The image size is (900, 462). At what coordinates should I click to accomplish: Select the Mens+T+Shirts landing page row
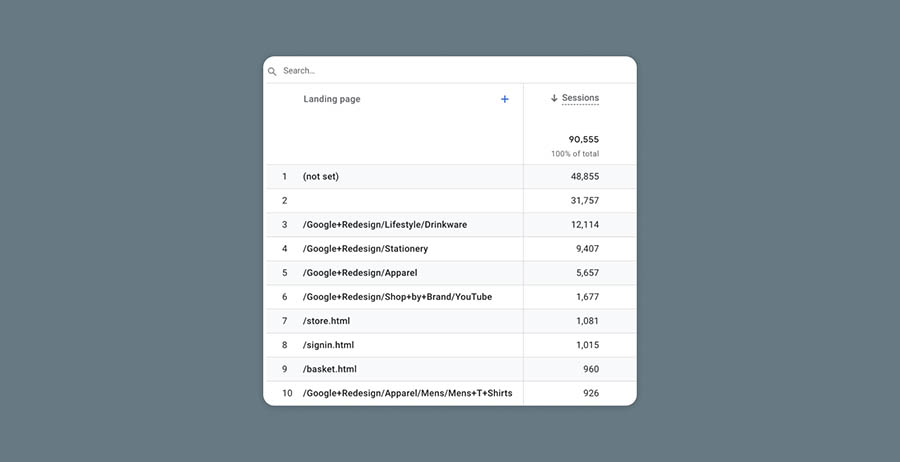click(407, 393)
